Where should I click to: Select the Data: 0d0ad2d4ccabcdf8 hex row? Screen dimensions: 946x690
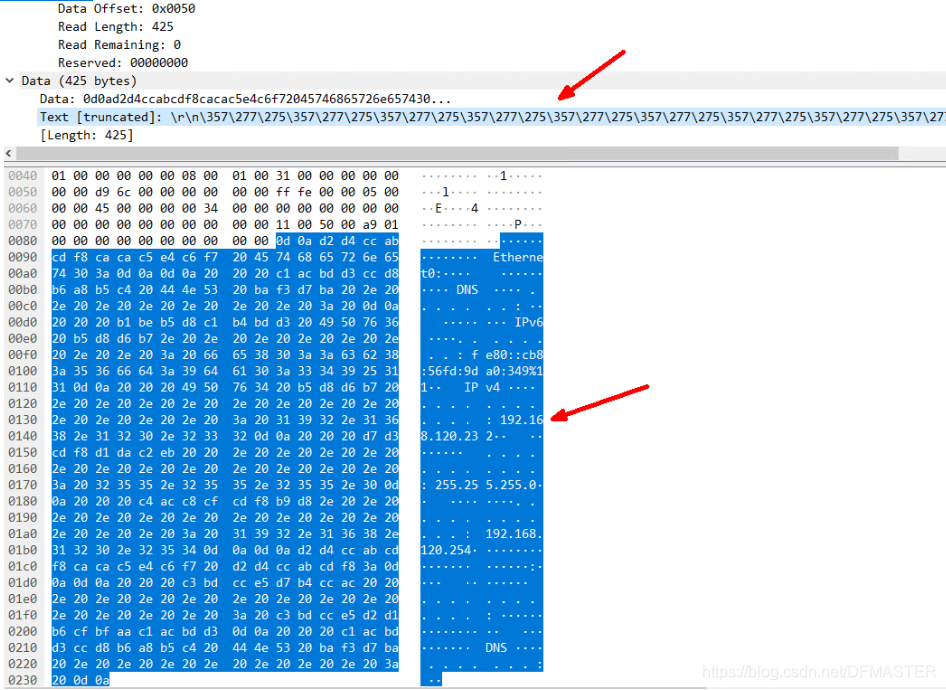tap(245, 99)
